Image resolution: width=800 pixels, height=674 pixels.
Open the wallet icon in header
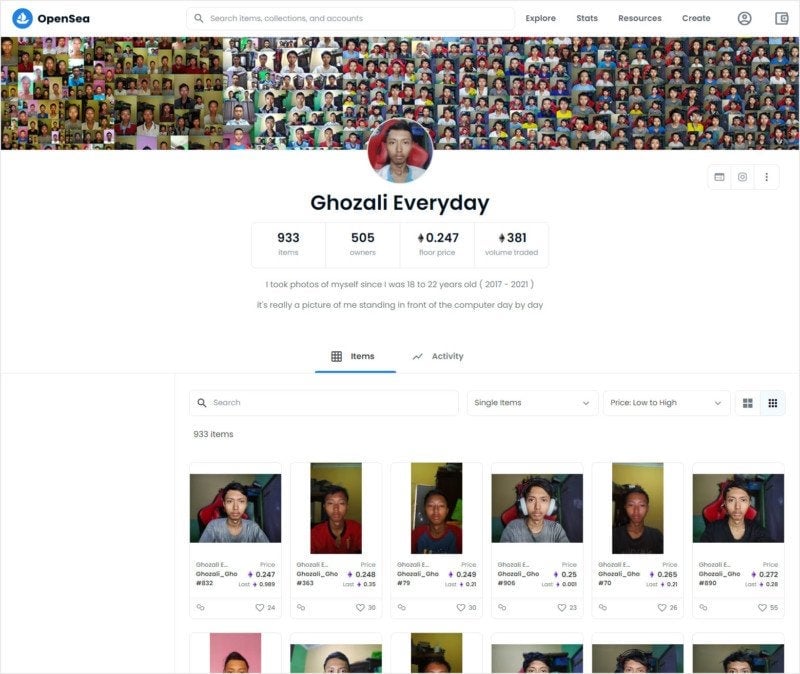[781, 18]
